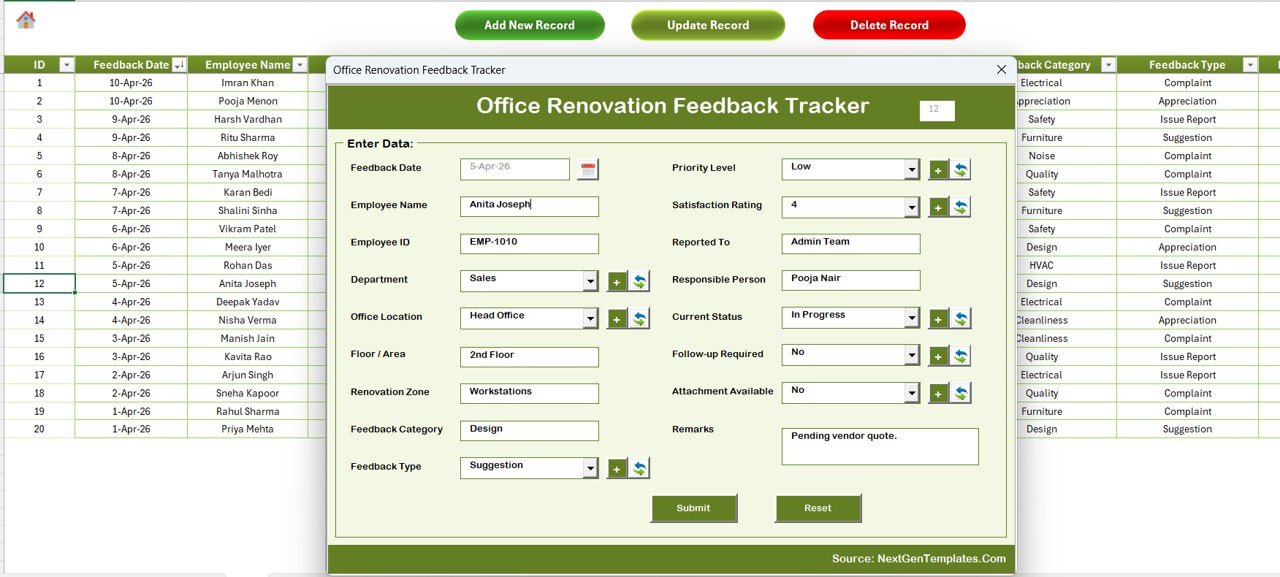Click the Delete Record button
This screenshot has width=1280, height=577.
pos(888,25)
